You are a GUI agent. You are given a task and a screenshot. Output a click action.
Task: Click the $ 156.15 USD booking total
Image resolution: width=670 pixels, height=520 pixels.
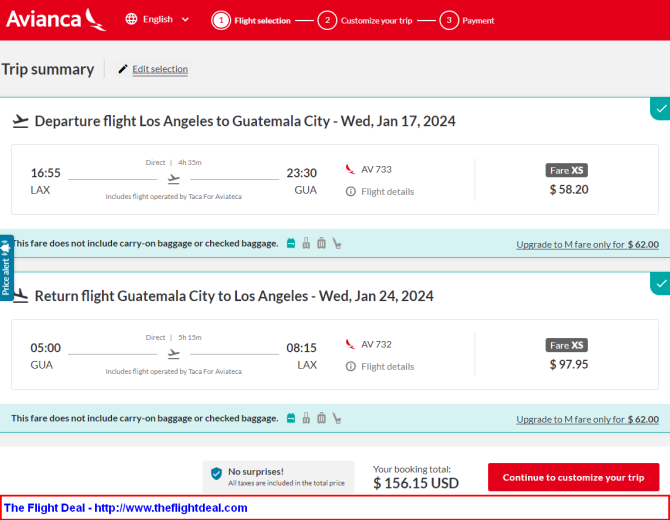click(416, 483)
